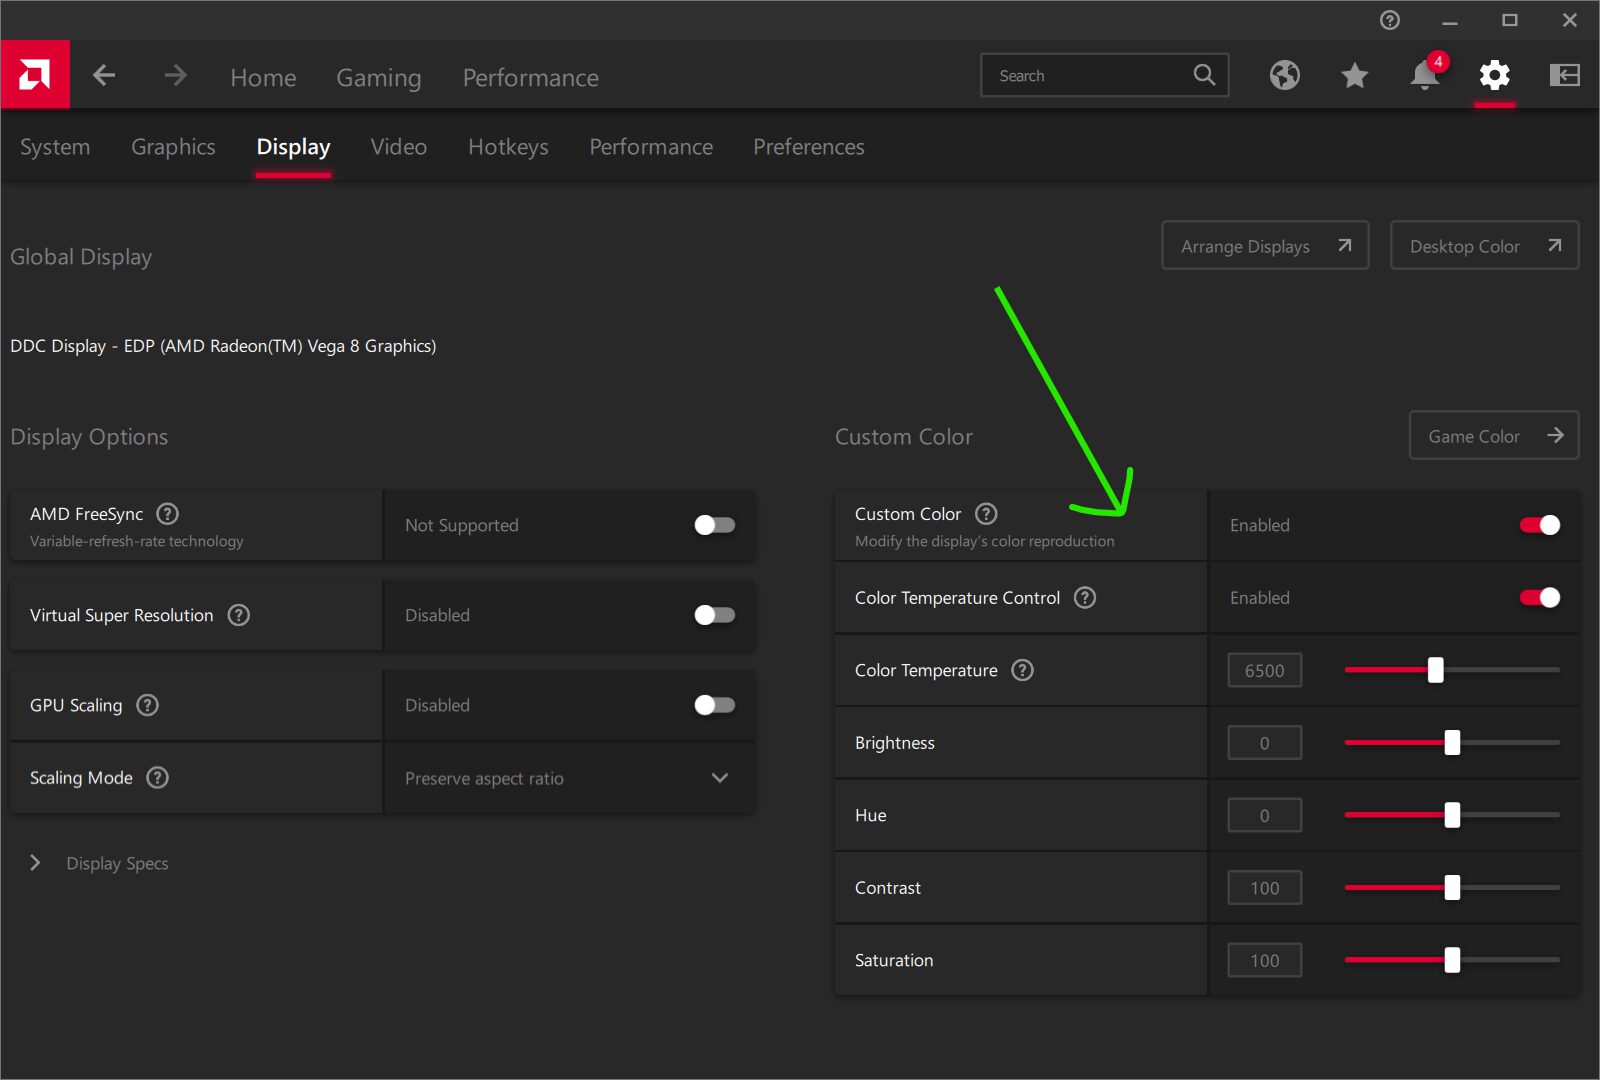Screen dimensions: 1600x1080
Task: Select the Display tab
Action: pos(293,147)
